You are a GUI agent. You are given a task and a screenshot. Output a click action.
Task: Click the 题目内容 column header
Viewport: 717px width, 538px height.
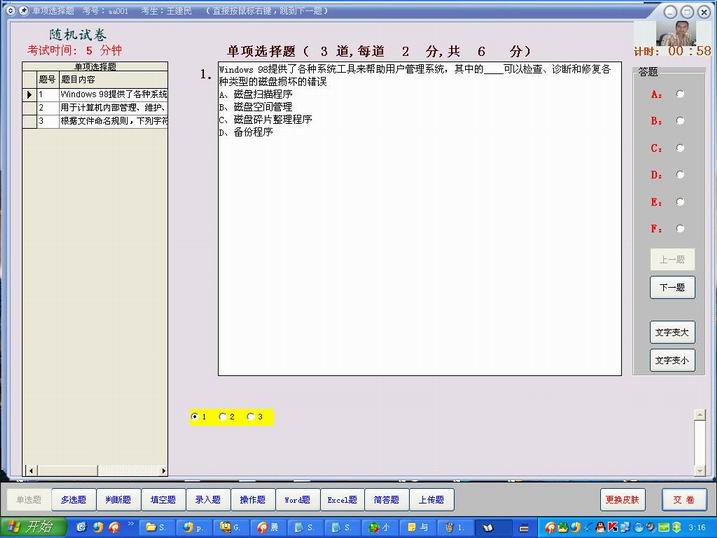[113, 80]
